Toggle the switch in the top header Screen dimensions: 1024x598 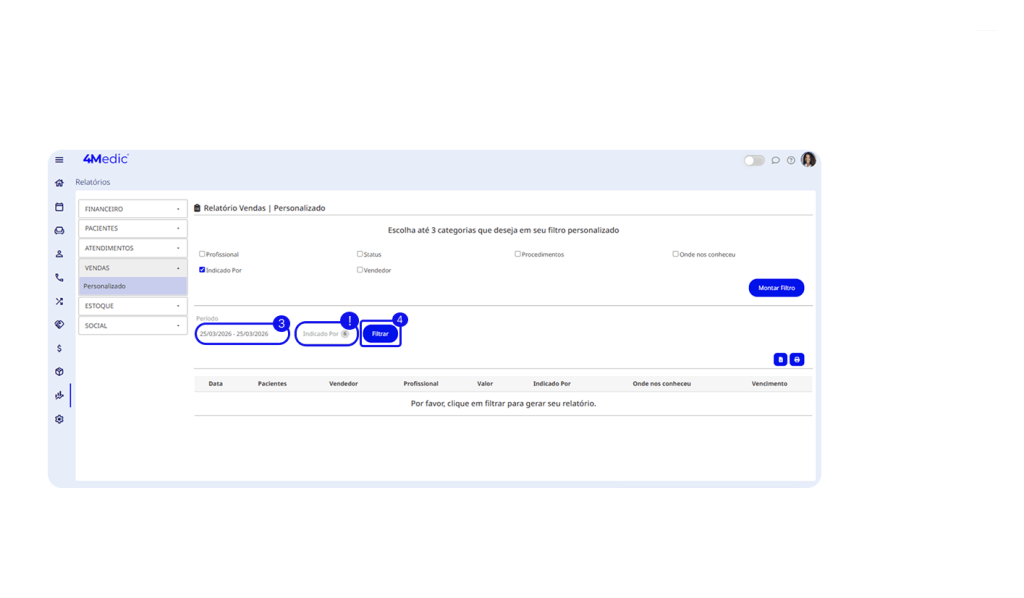tap(753, 160)
